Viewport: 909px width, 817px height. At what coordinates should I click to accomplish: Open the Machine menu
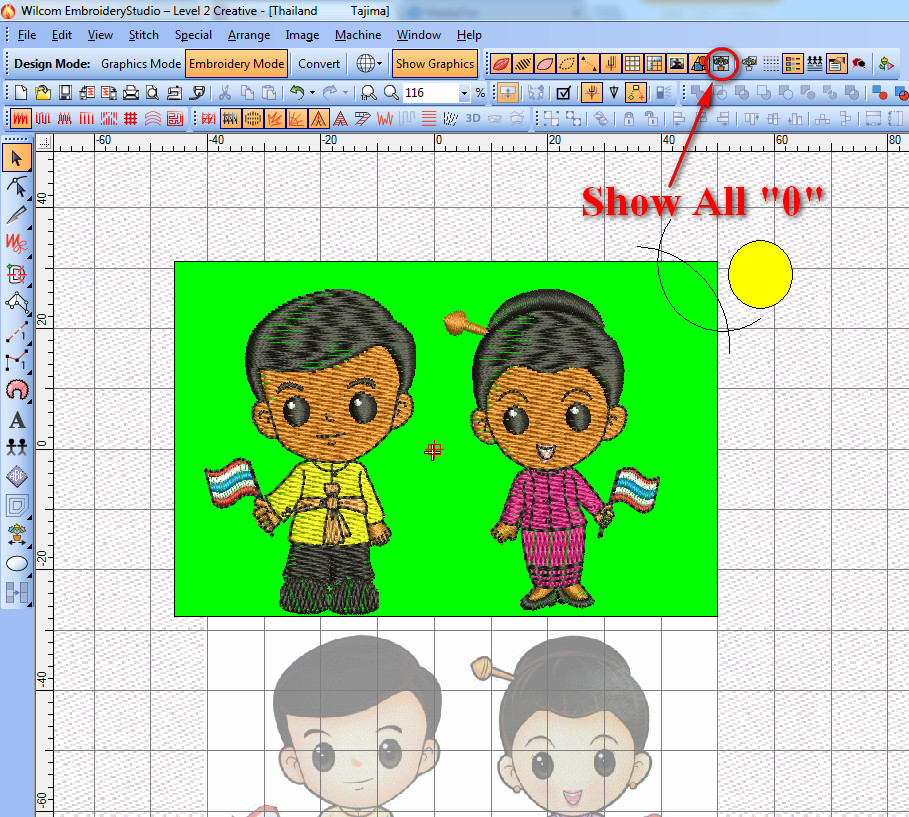pyautogui.click(x=358, y=35)
